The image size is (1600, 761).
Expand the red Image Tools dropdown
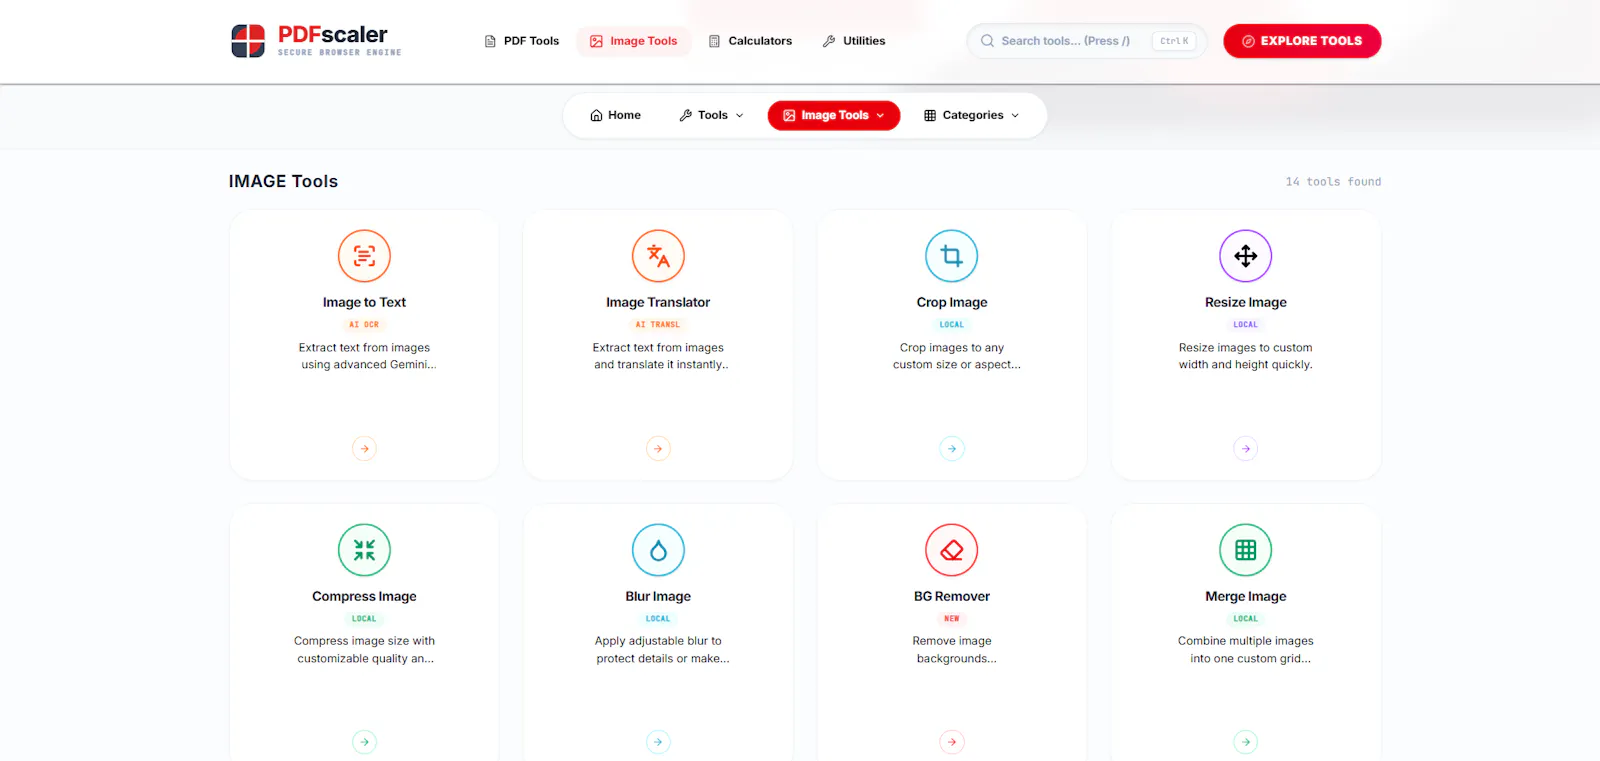click(834, 115)
